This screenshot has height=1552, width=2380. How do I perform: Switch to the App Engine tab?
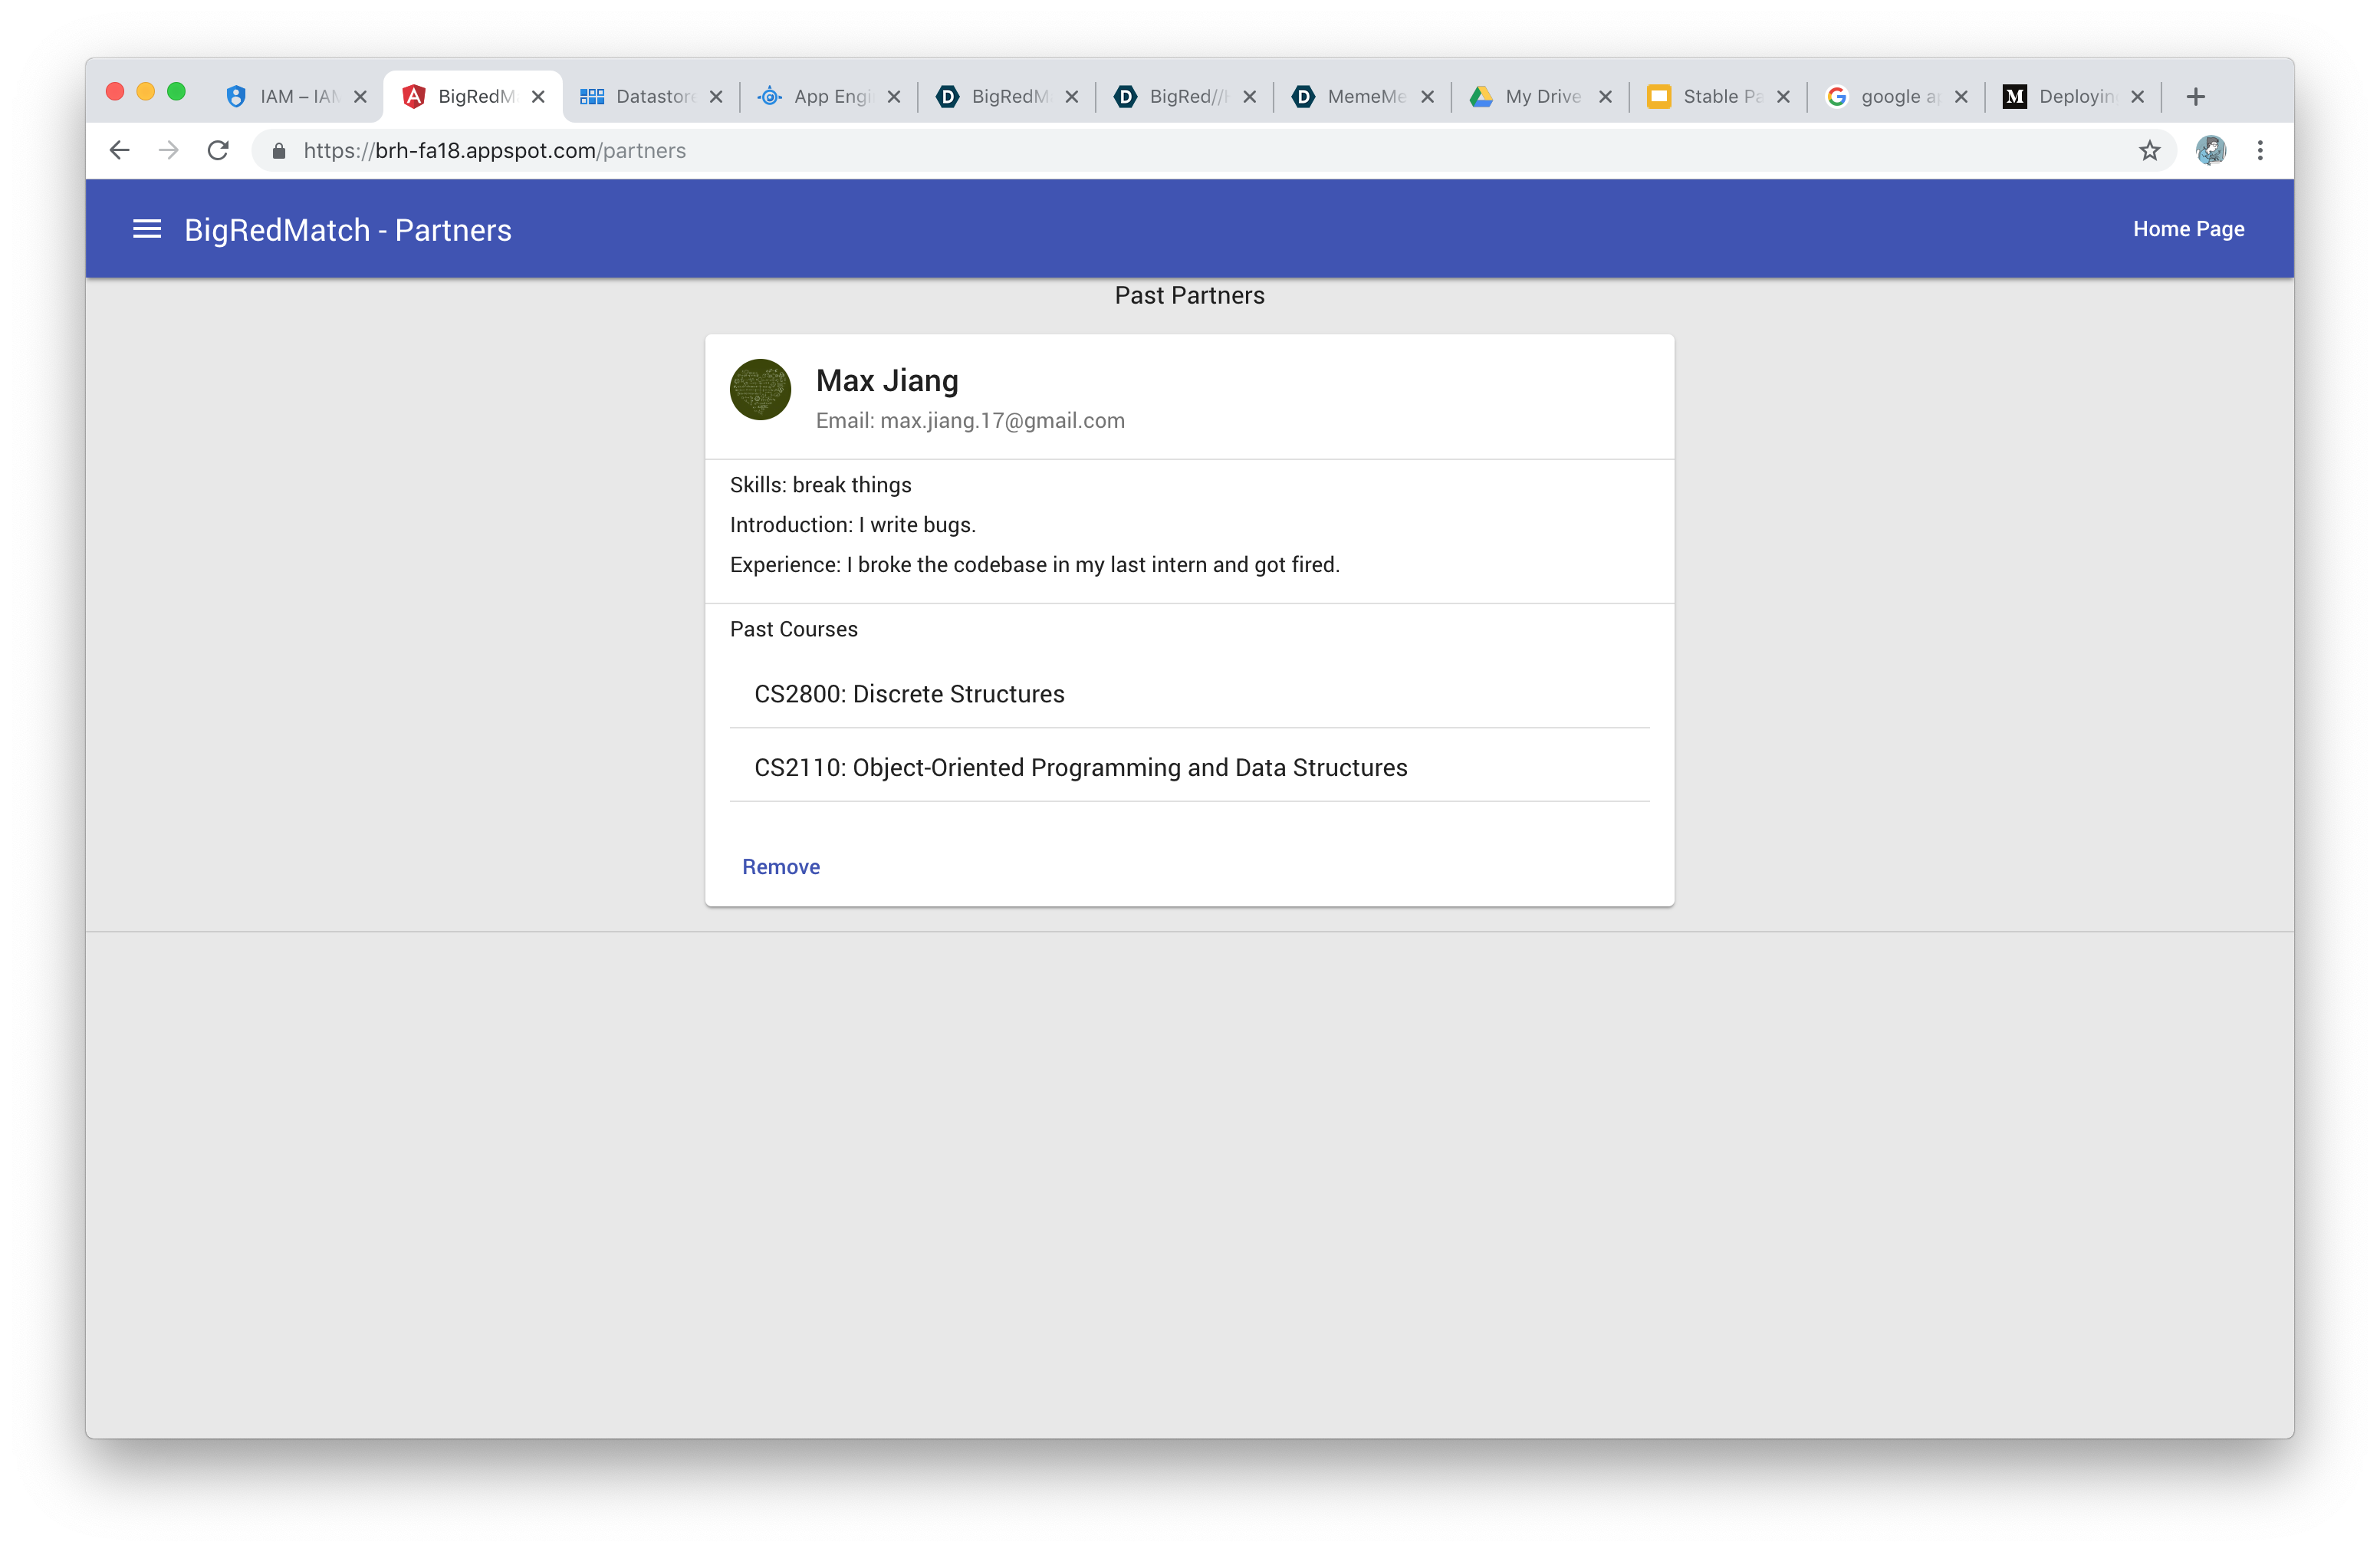point(818,97)
